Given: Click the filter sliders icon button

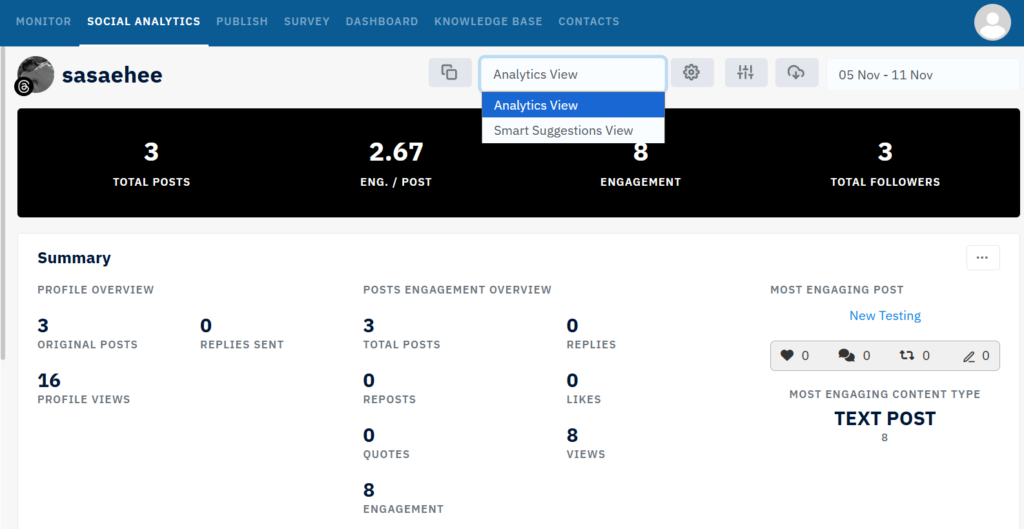Looking at the screenshot, I should coord(745,73).
